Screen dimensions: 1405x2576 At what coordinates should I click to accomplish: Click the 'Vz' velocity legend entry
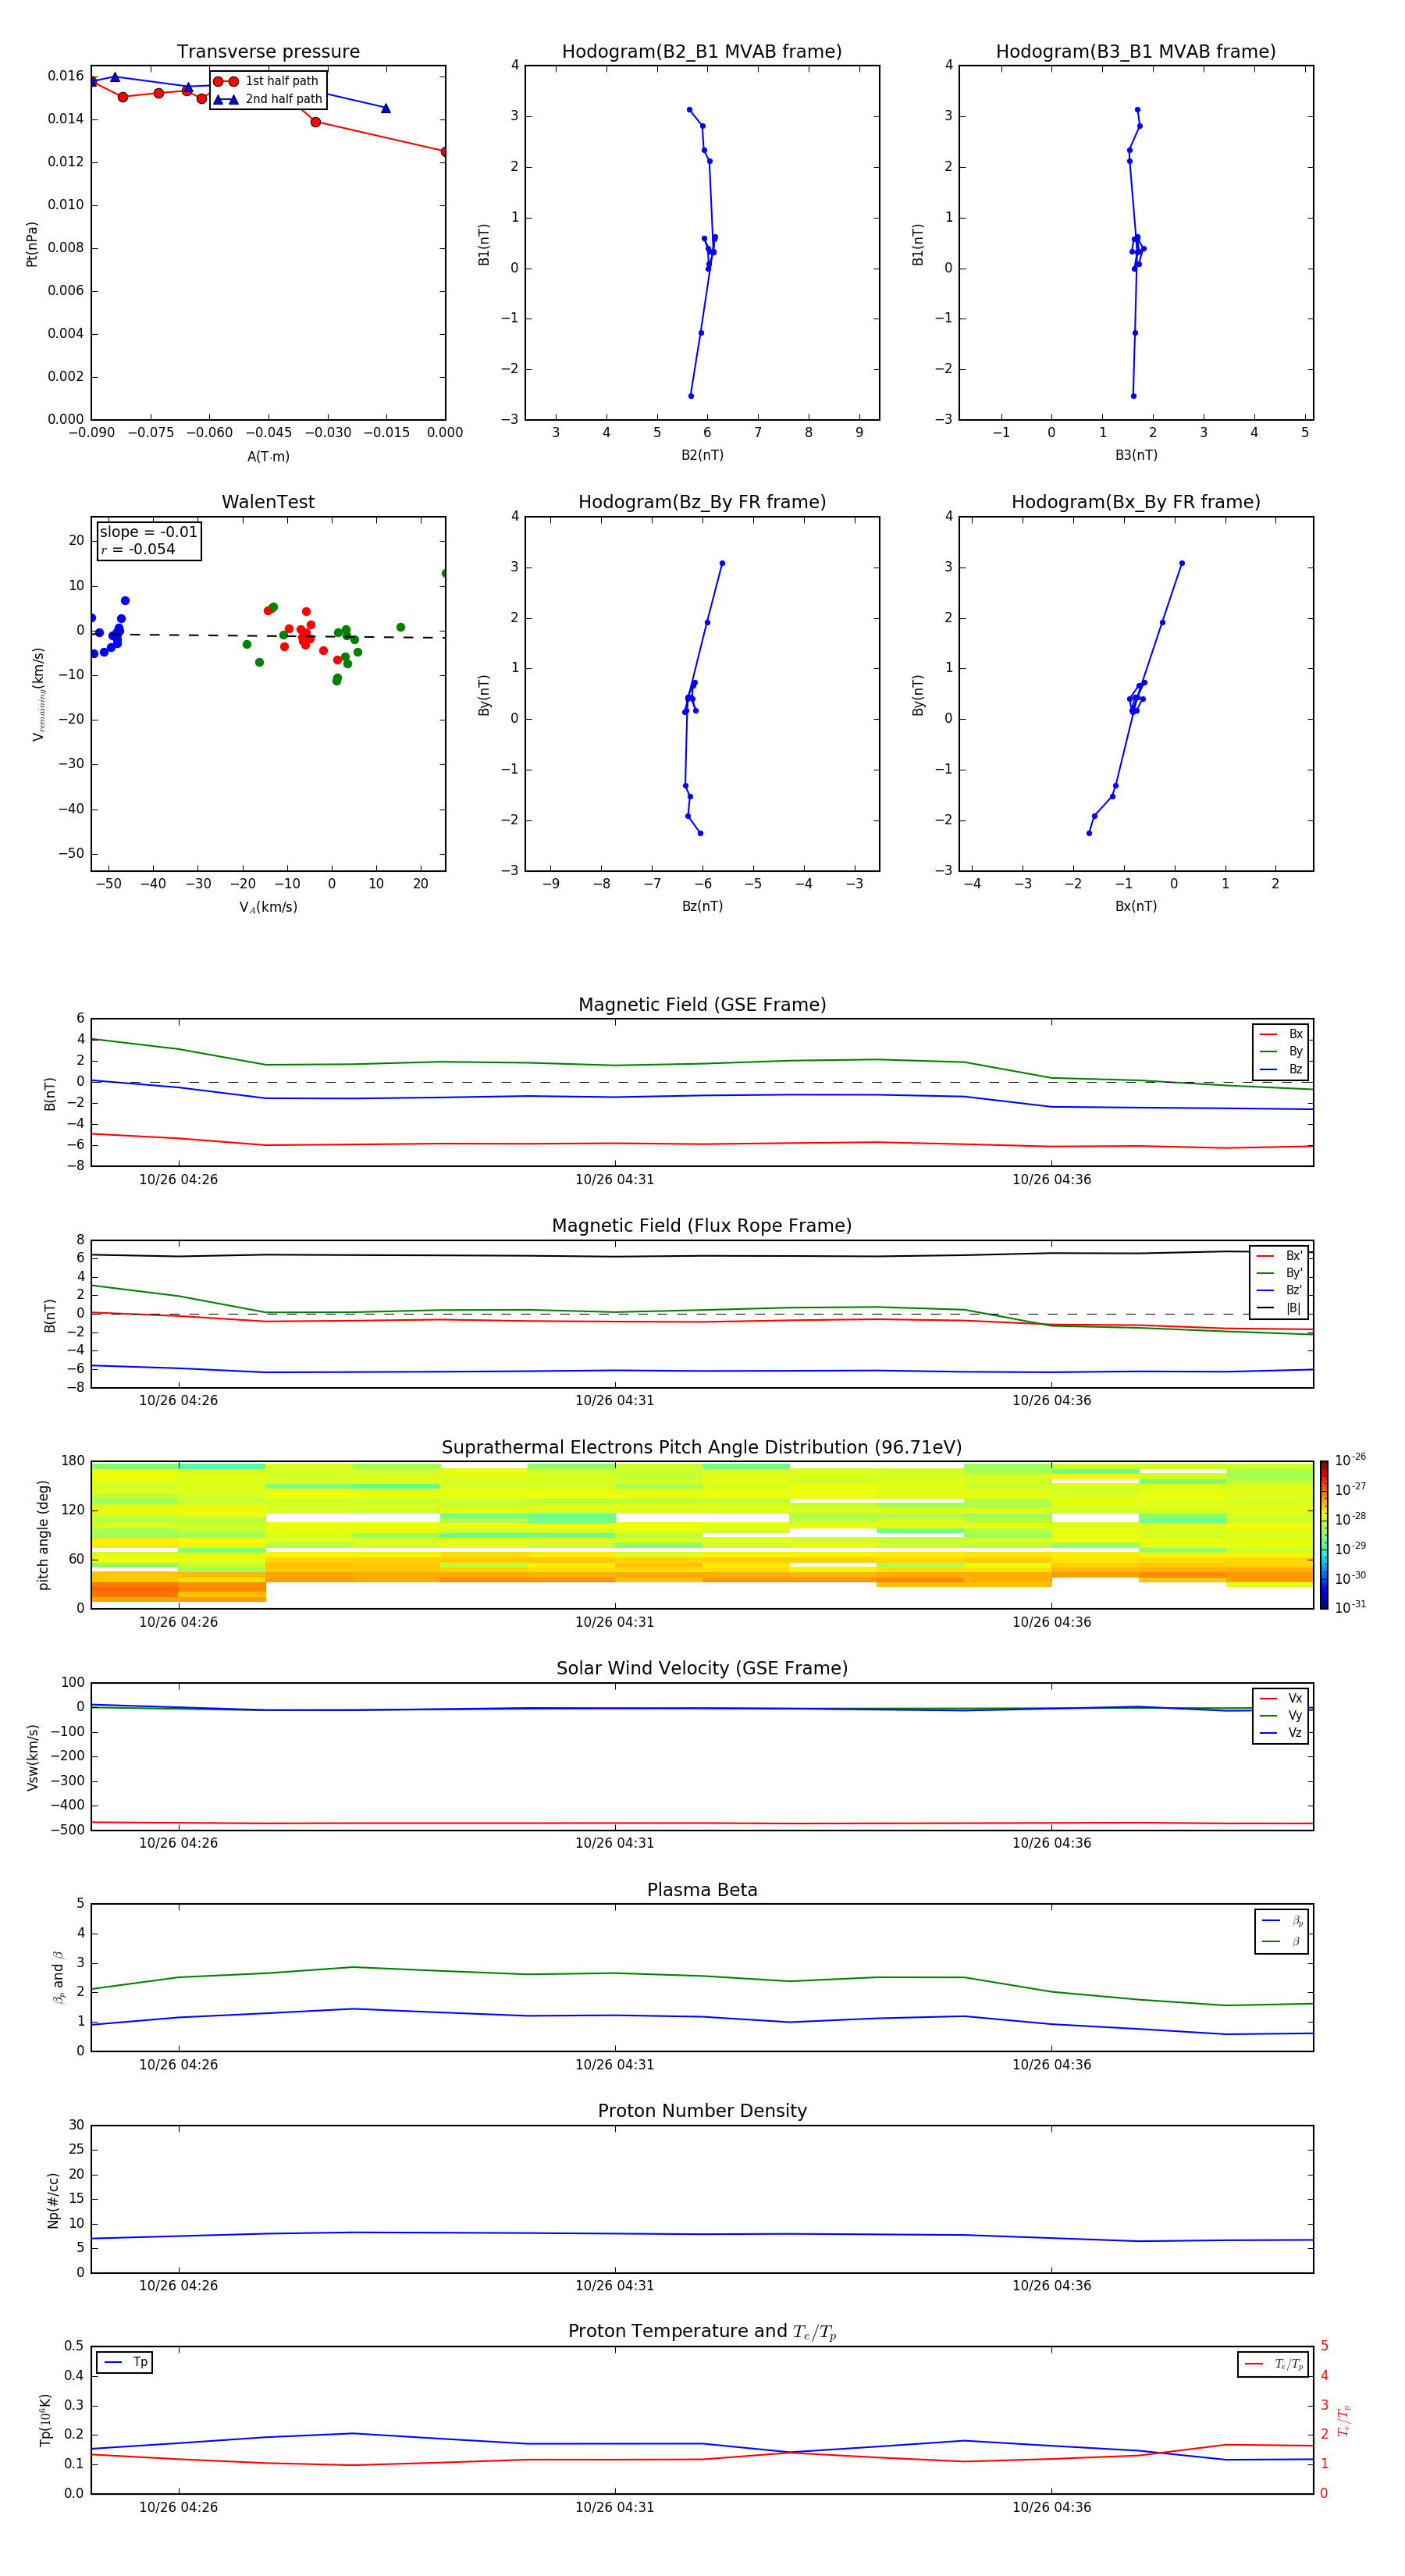tap(1281, 1732)
